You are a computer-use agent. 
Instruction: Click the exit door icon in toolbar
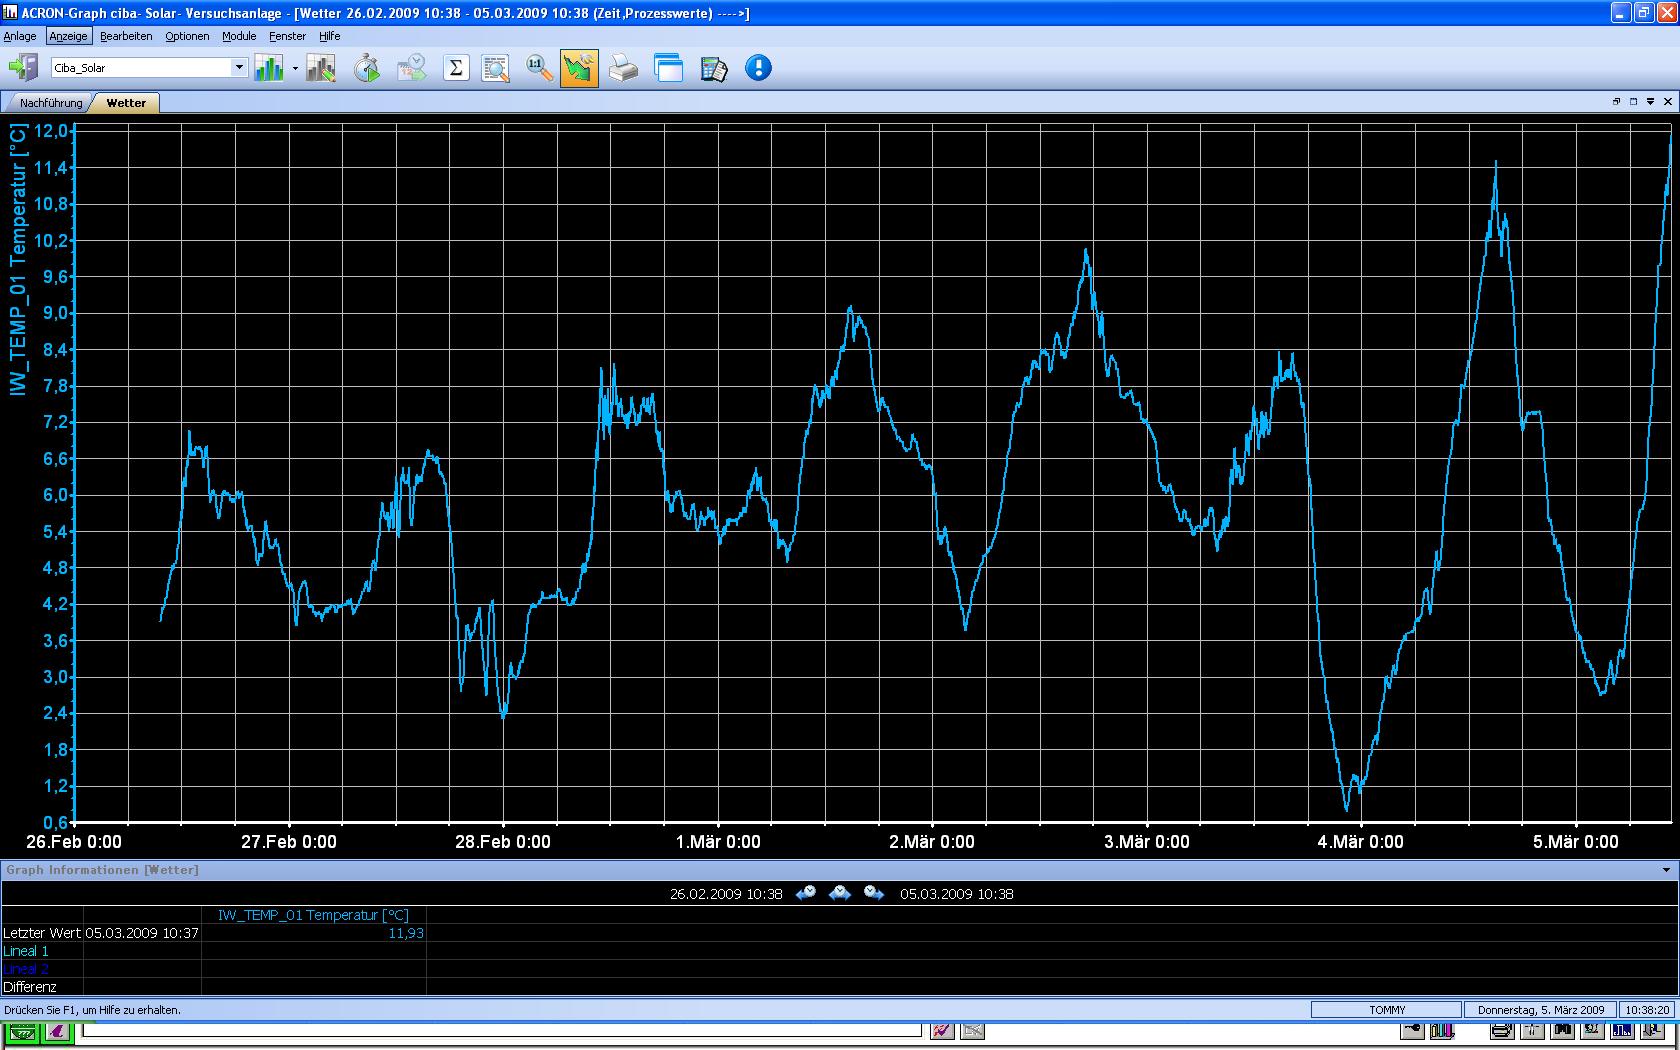22,68
